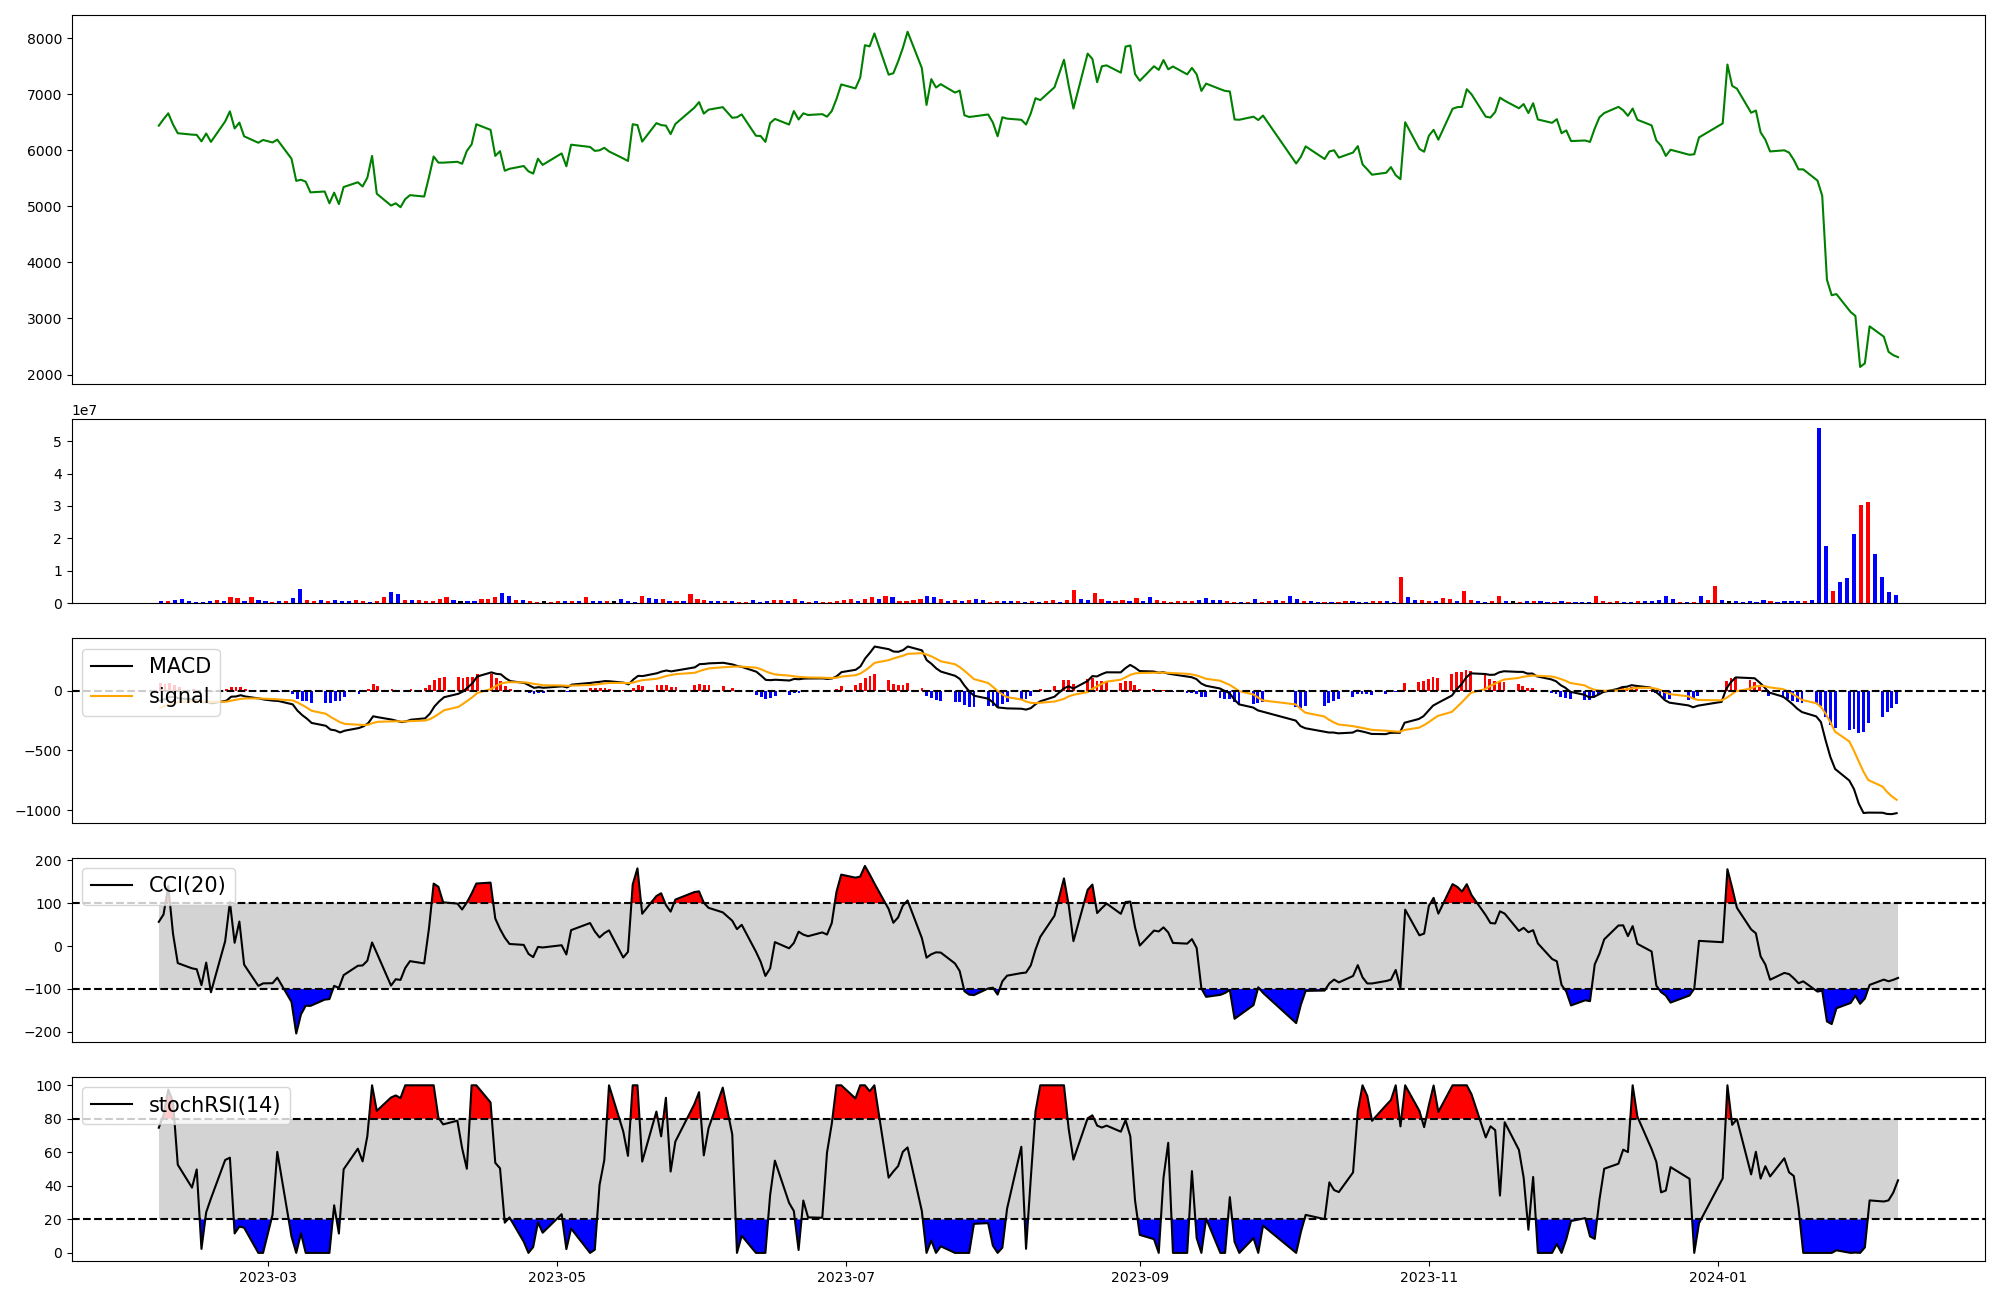Image resolution: width=2000 pixels, height=1300 pixels.
Task: Click the 200 CCI axis tick label
Action: coord(49,861)
